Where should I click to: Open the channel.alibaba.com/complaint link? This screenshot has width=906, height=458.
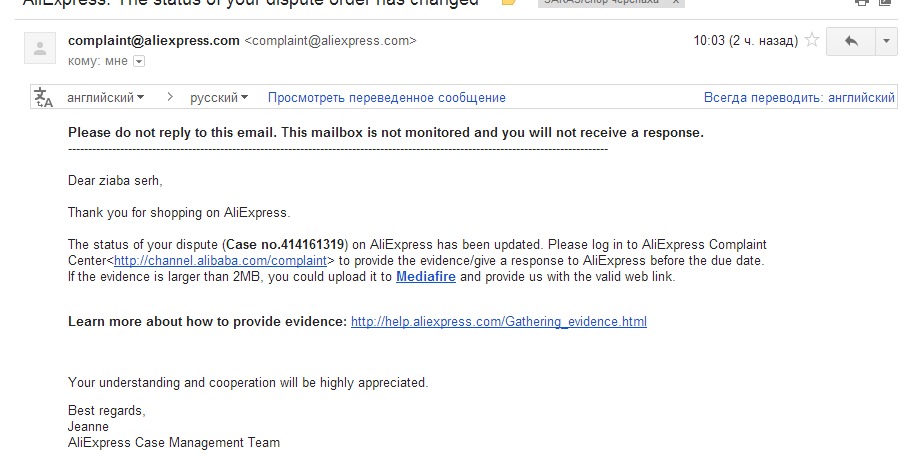point(220,260)
